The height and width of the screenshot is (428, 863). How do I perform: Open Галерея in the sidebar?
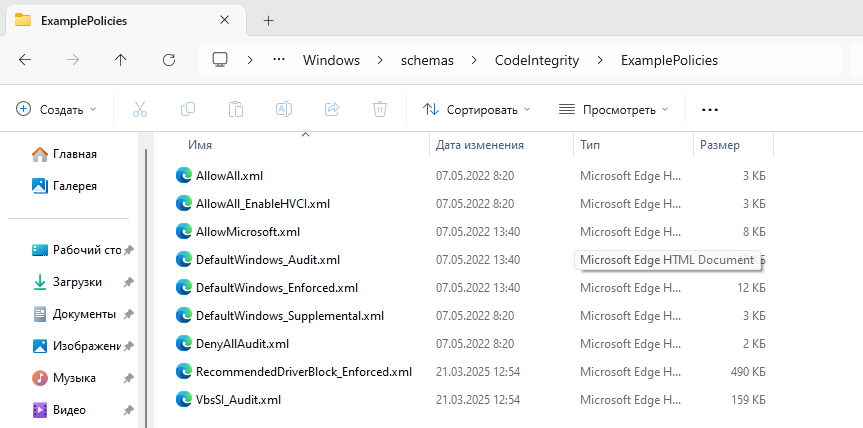tap(75, 186)
